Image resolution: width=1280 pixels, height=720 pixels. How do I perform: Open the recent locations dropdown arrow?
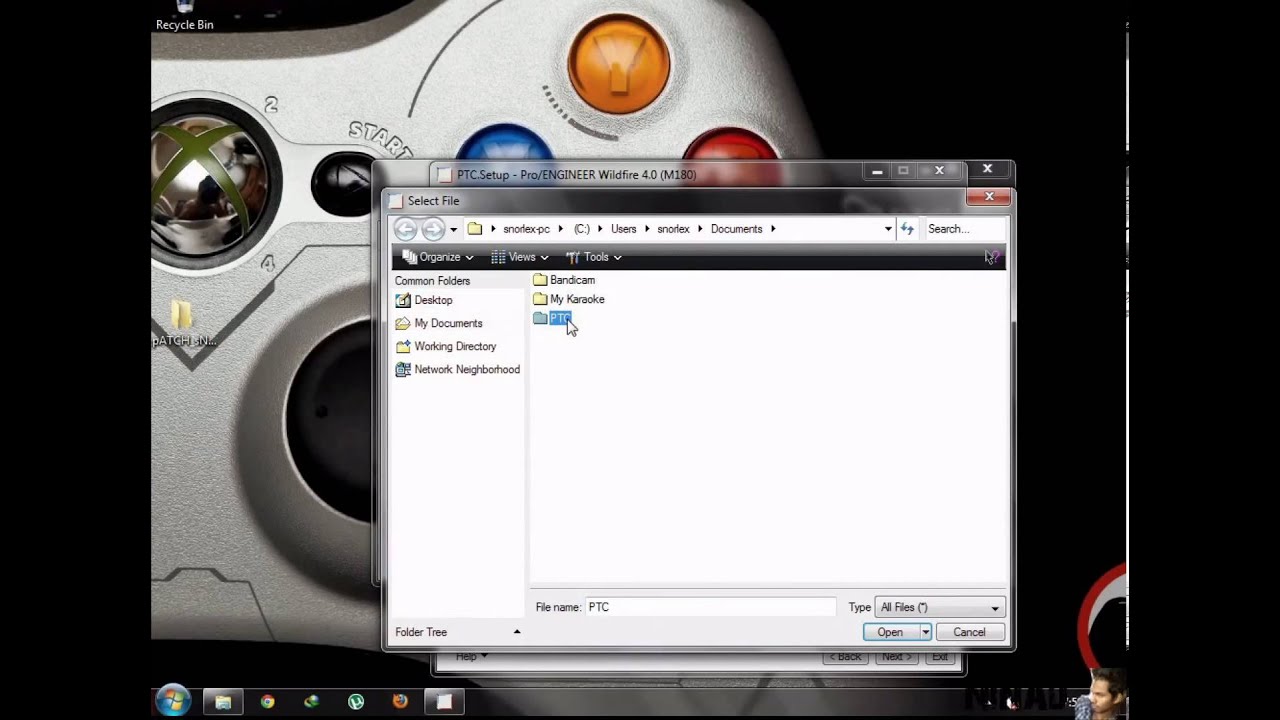click(453, 229)
